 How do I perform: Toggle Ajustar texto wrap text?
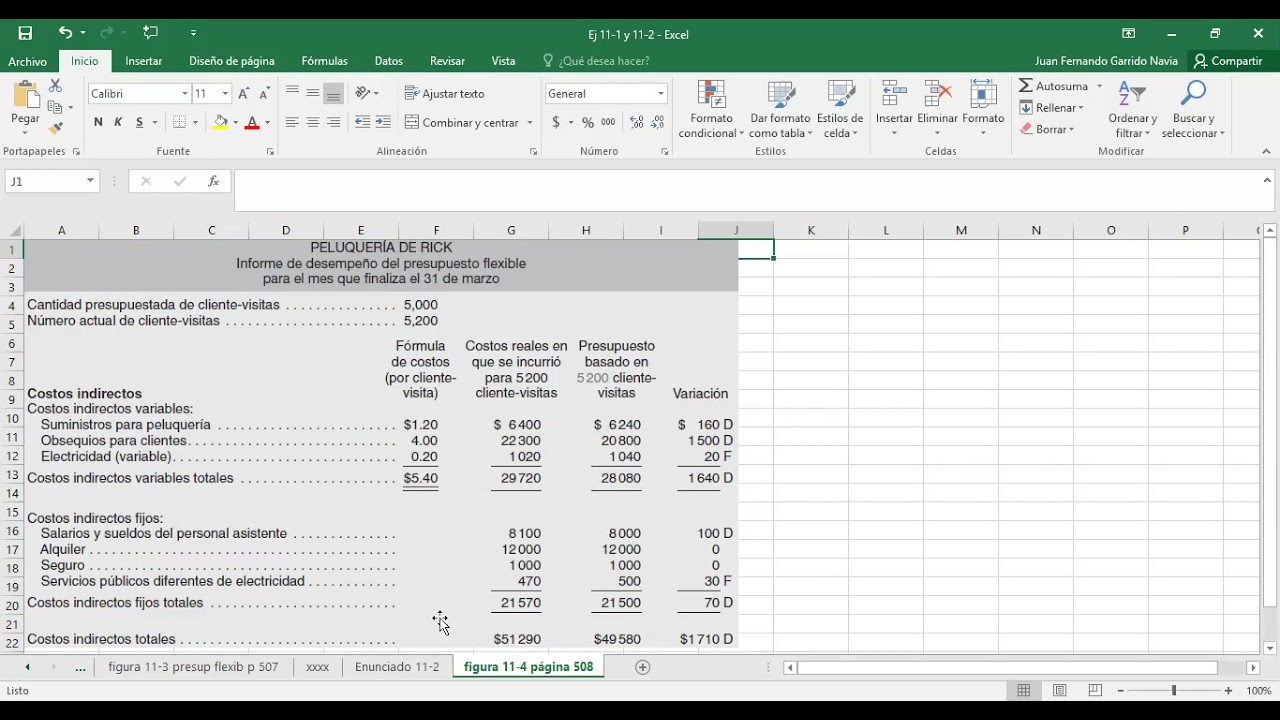pos(445,93)
